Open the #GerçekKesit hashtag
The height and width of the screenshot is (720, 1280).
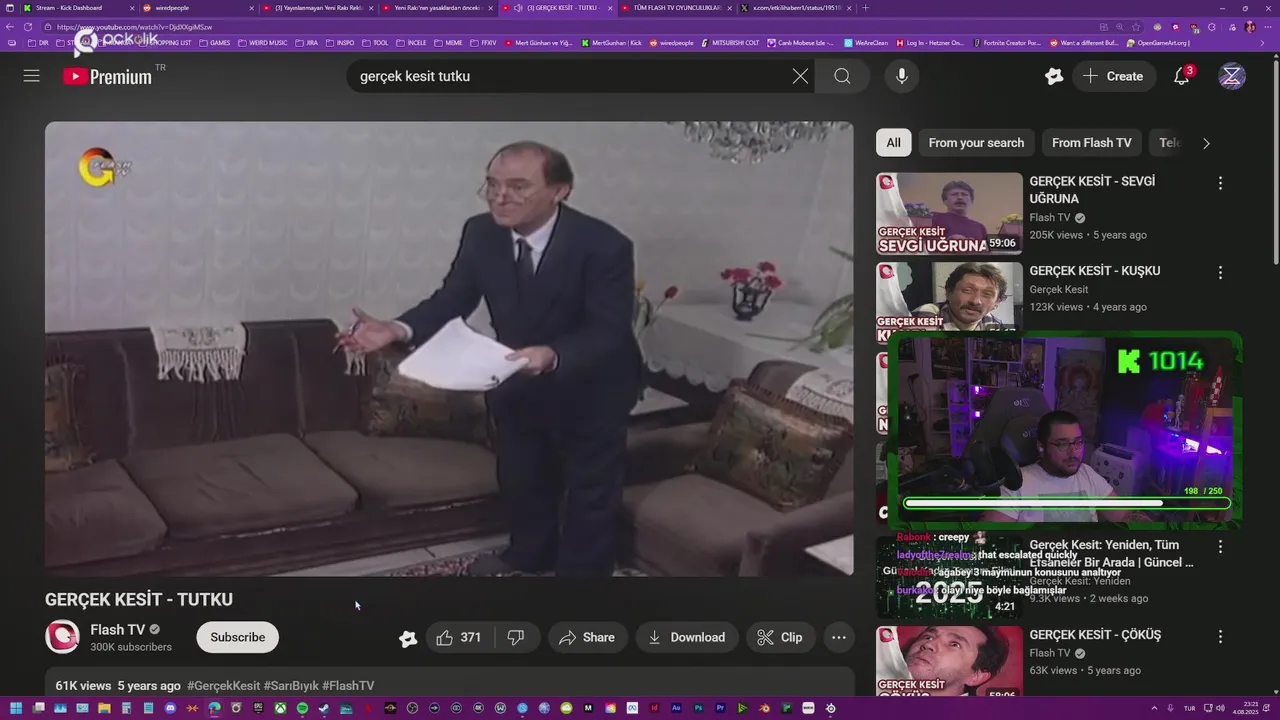point(223,686)
